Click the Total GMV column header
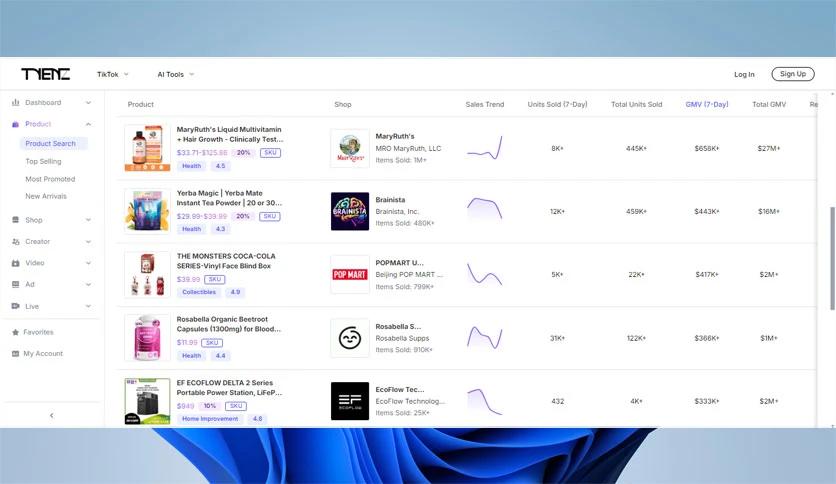 point(769,104)
